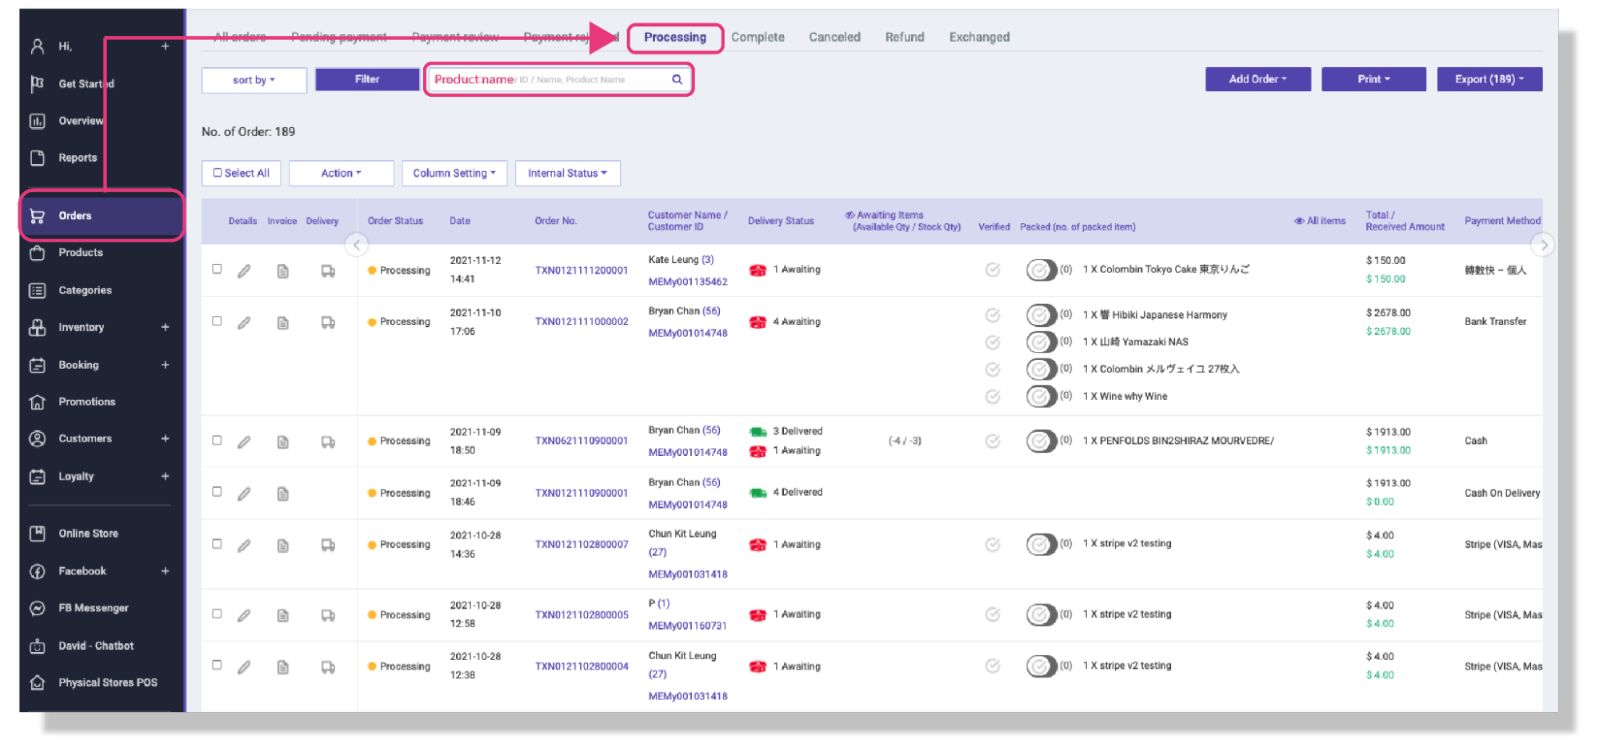The height and width of the screenshot is (744, 1599).
Task: Click delivery truck icon for TXN0121102800005
Action: click(327, 616)
